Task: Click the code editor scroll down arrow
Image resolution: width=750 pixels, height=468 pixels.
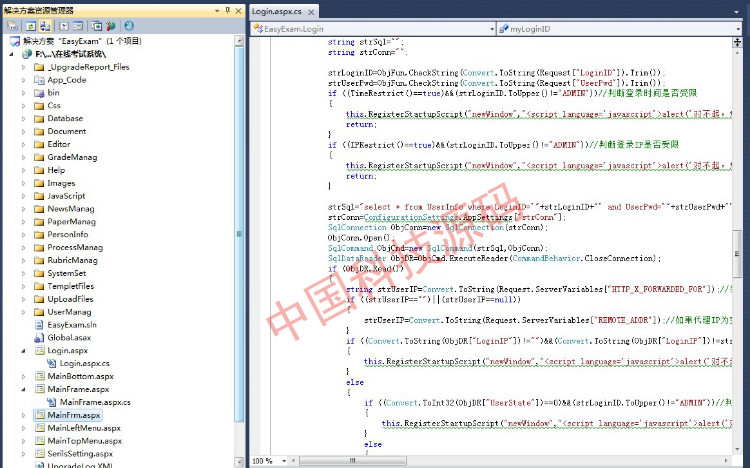Action: pyautogui.click(x=737, y=449)
